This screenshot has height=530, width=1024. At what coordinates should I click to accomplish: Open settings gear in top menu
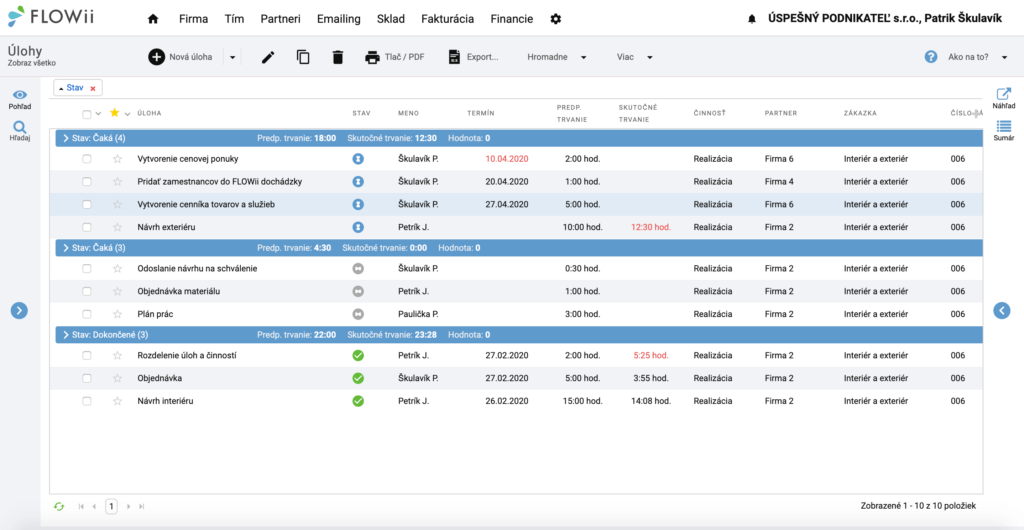(x=556, y=19)
